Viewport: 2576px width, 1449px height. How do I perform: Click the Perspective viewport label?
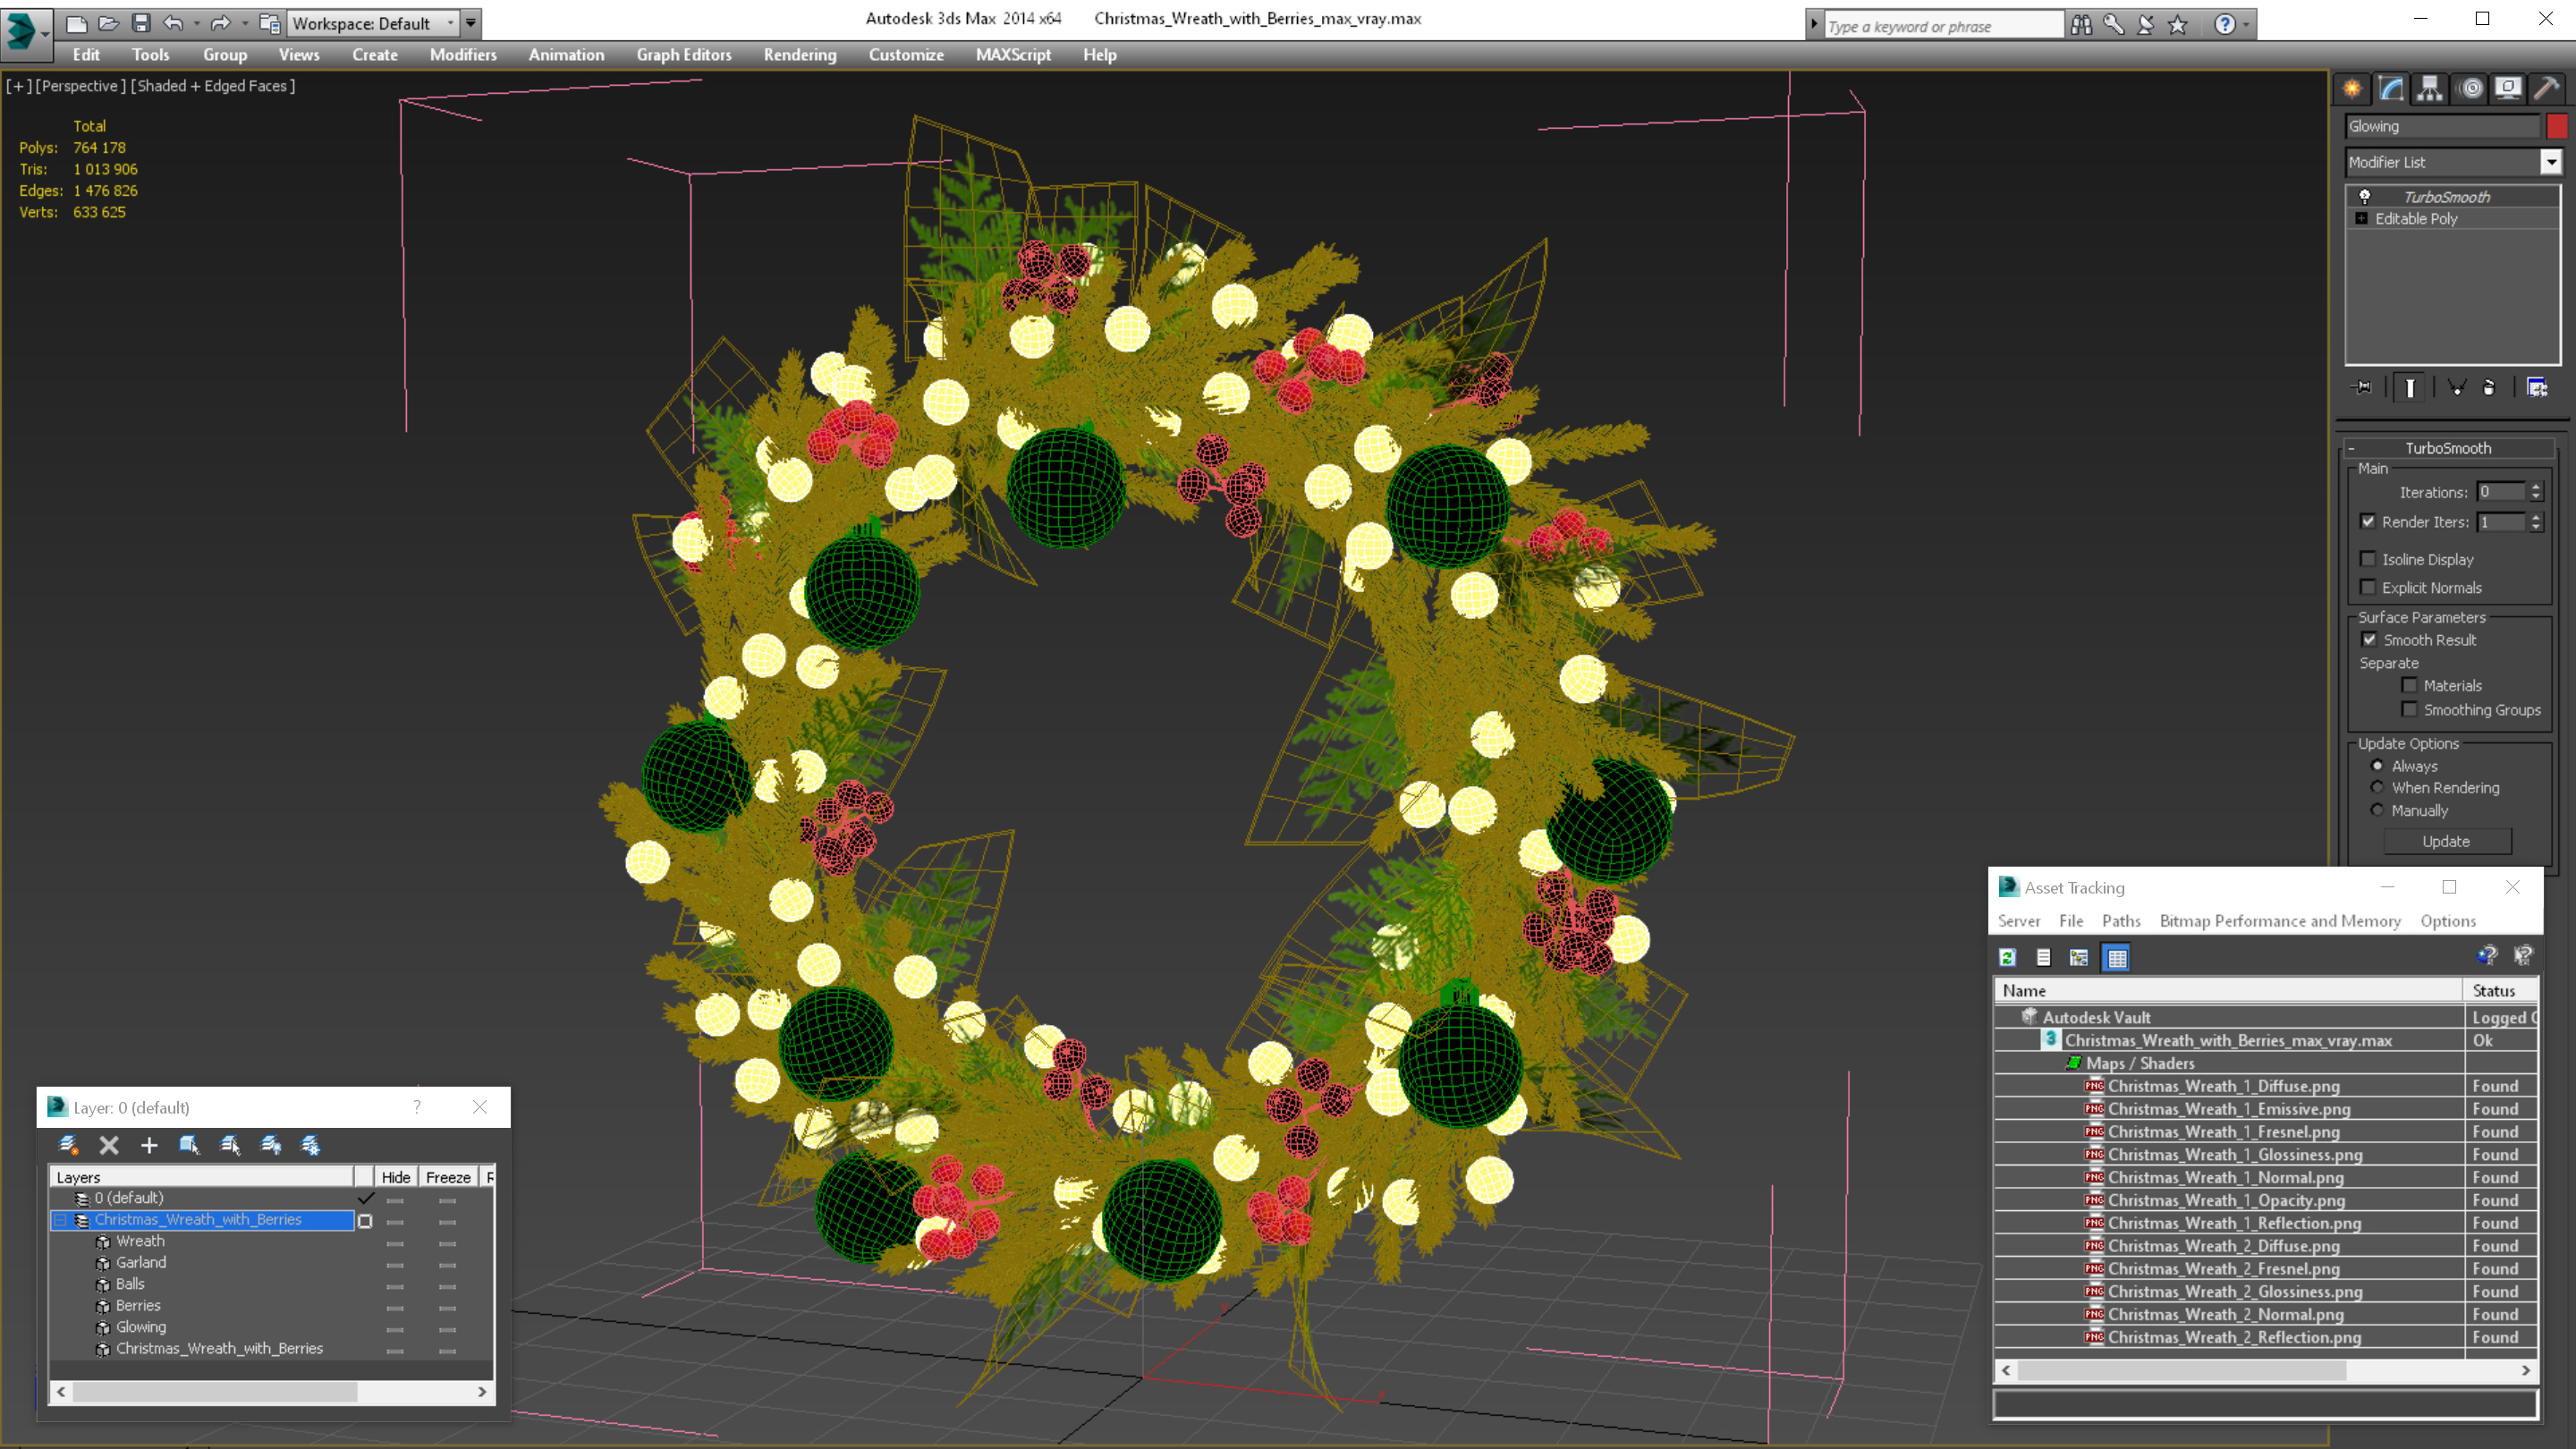coord(81,86)
